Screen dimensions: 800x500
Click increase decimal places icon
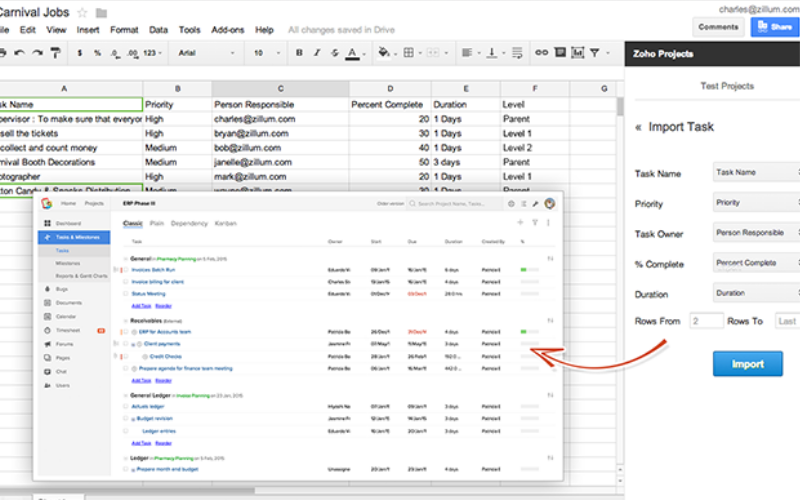(x=133, y=53)
